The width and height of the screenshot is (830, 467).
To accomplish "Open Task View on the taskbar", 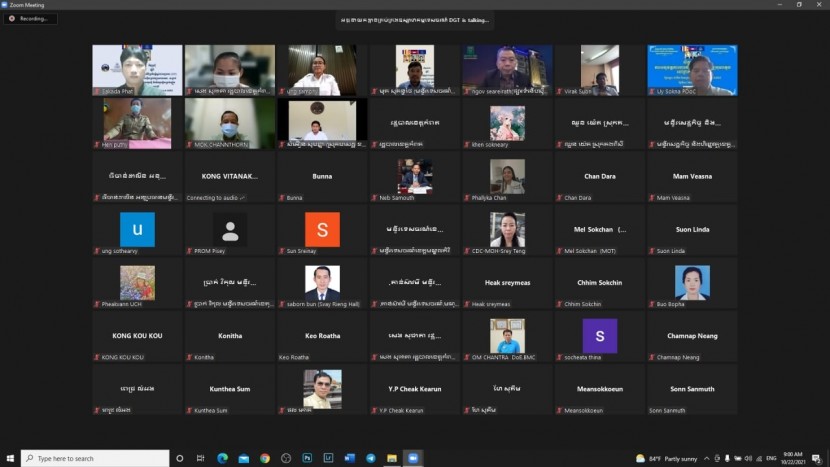I will tap(201, 458).
